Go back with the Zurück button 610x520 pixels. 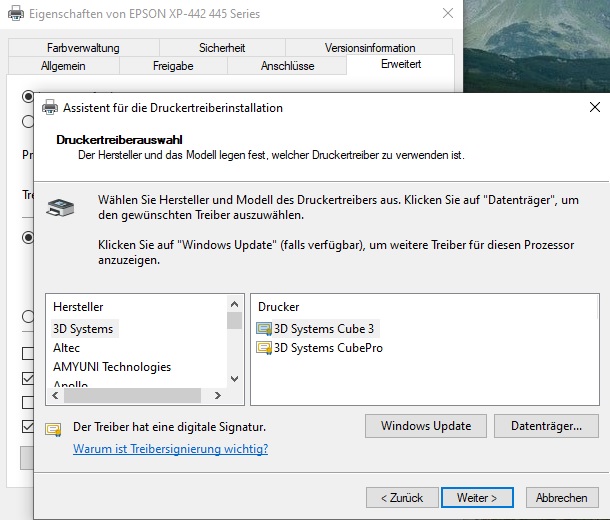pos(402,497)
